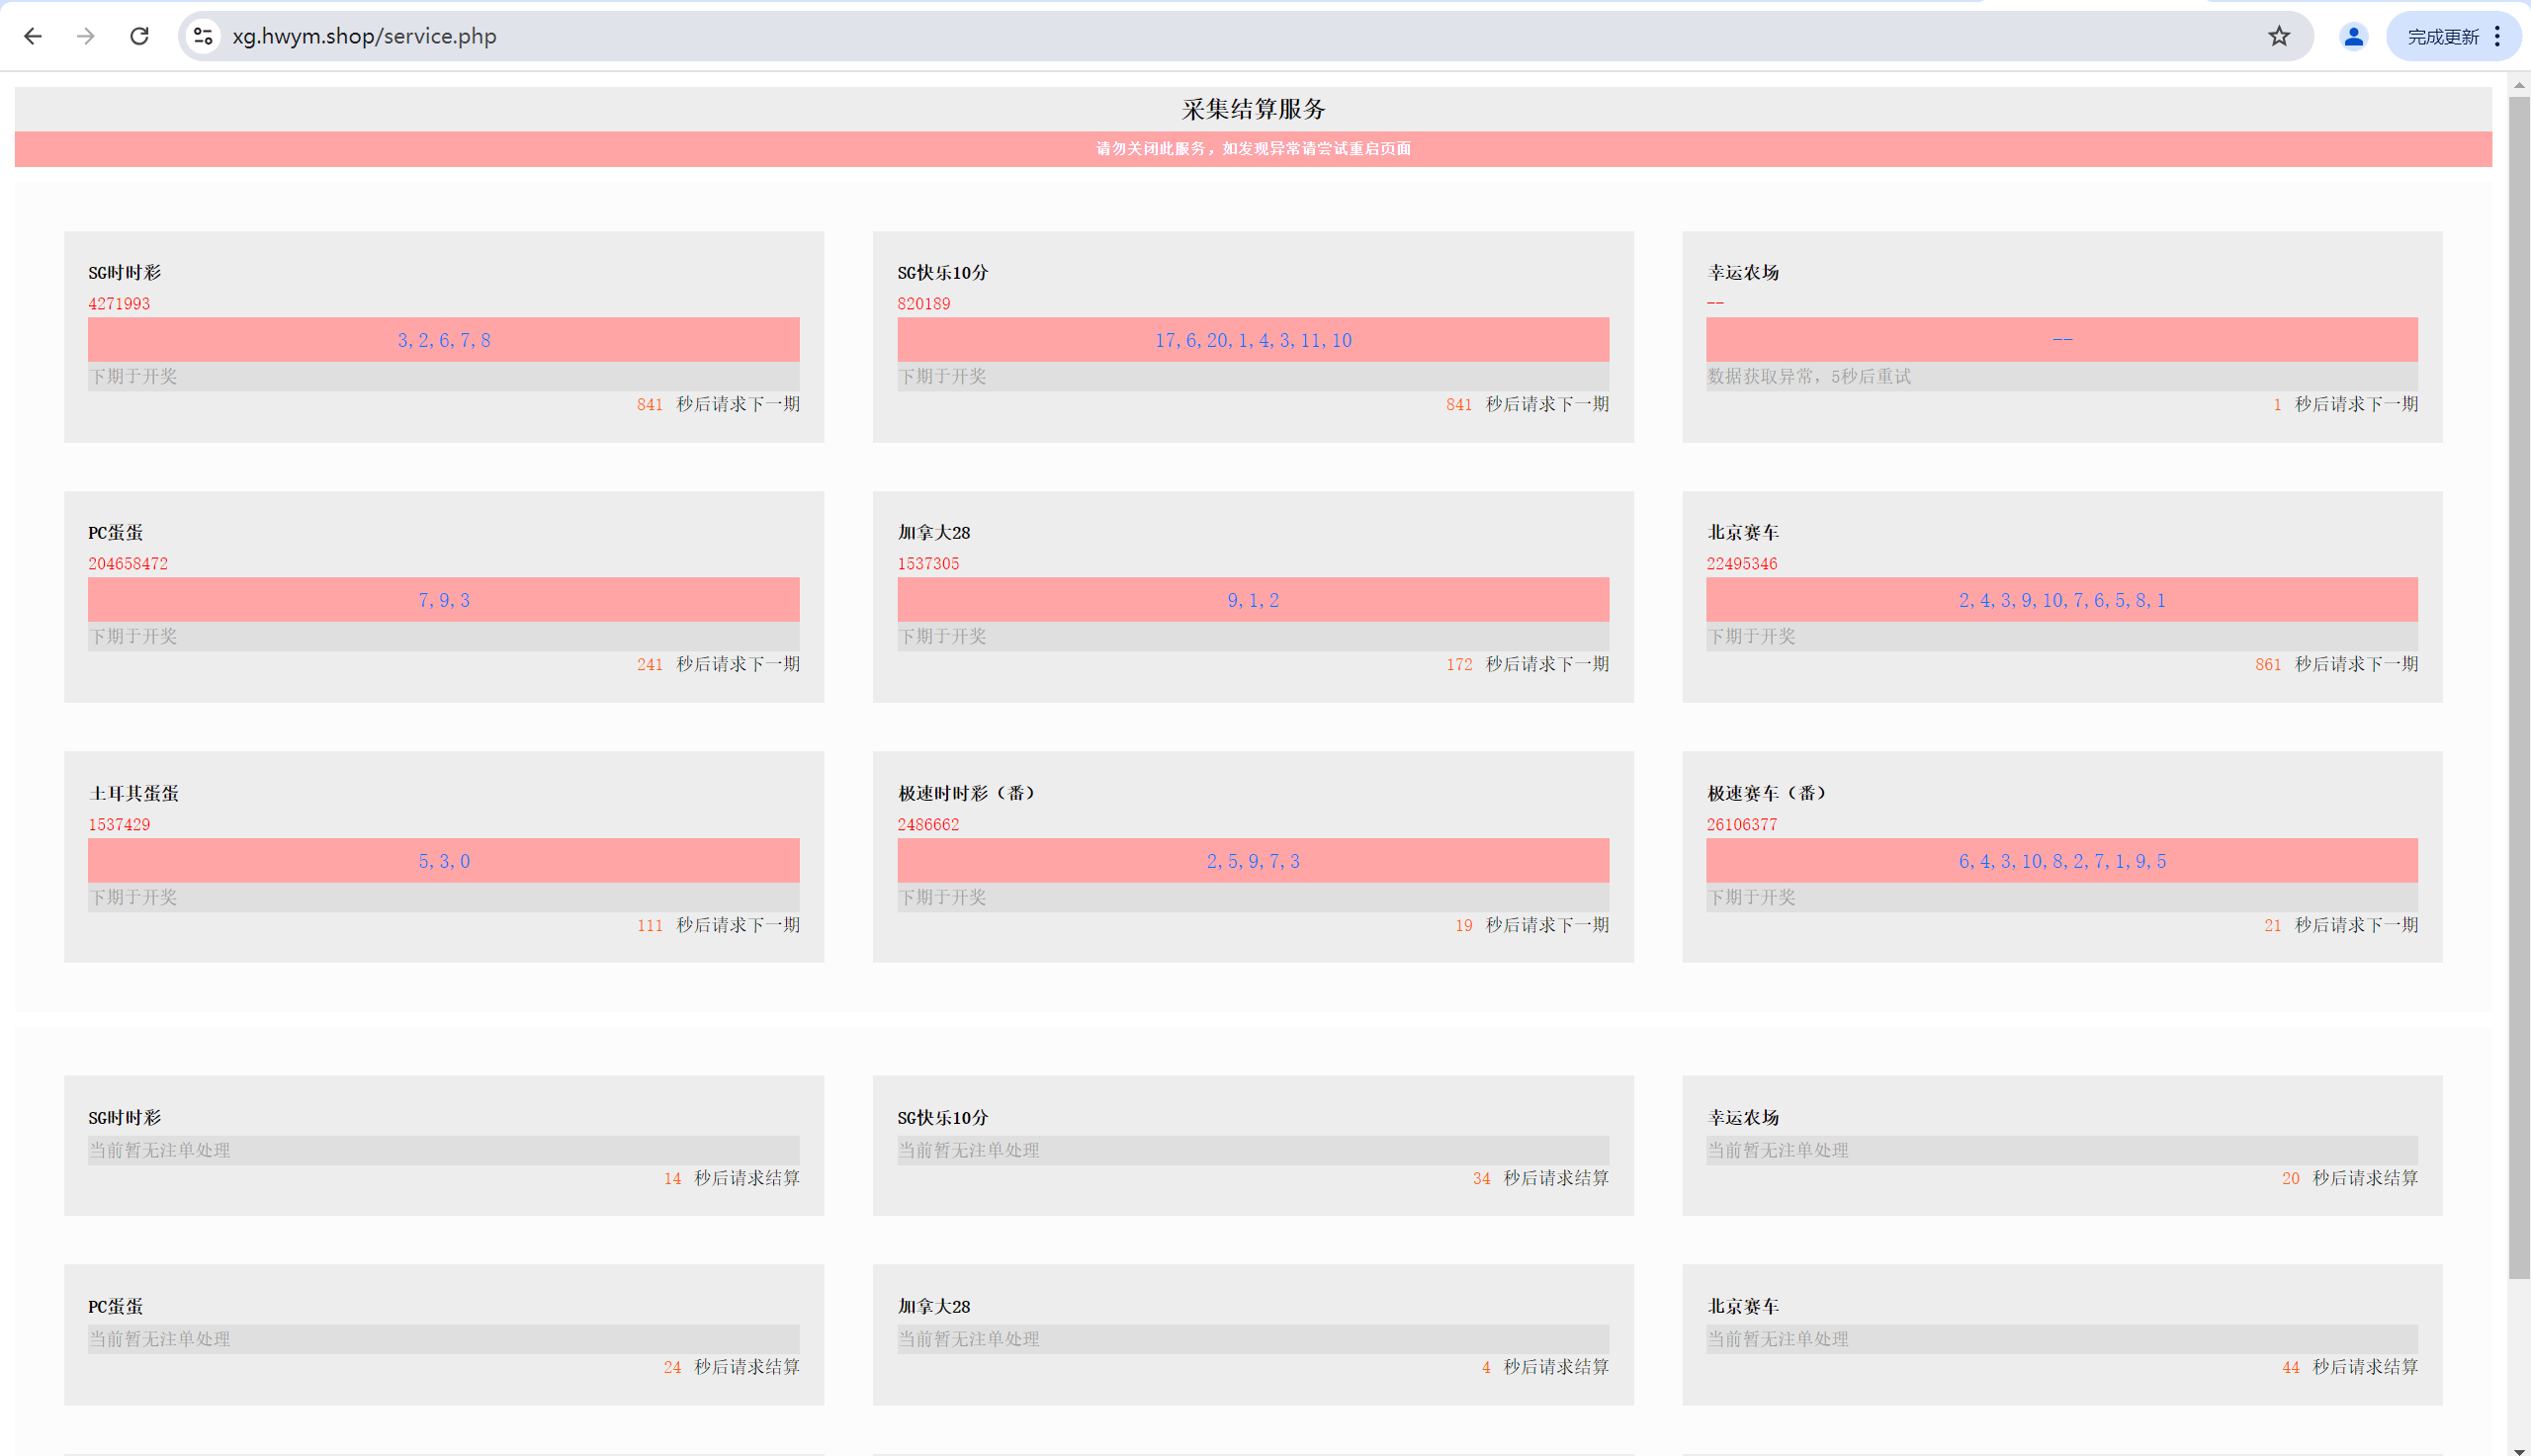The height and width of the screenshot is (1456, 2531).
Task: Click the scrollbar up arrow
Action: tap(2519, 84)
